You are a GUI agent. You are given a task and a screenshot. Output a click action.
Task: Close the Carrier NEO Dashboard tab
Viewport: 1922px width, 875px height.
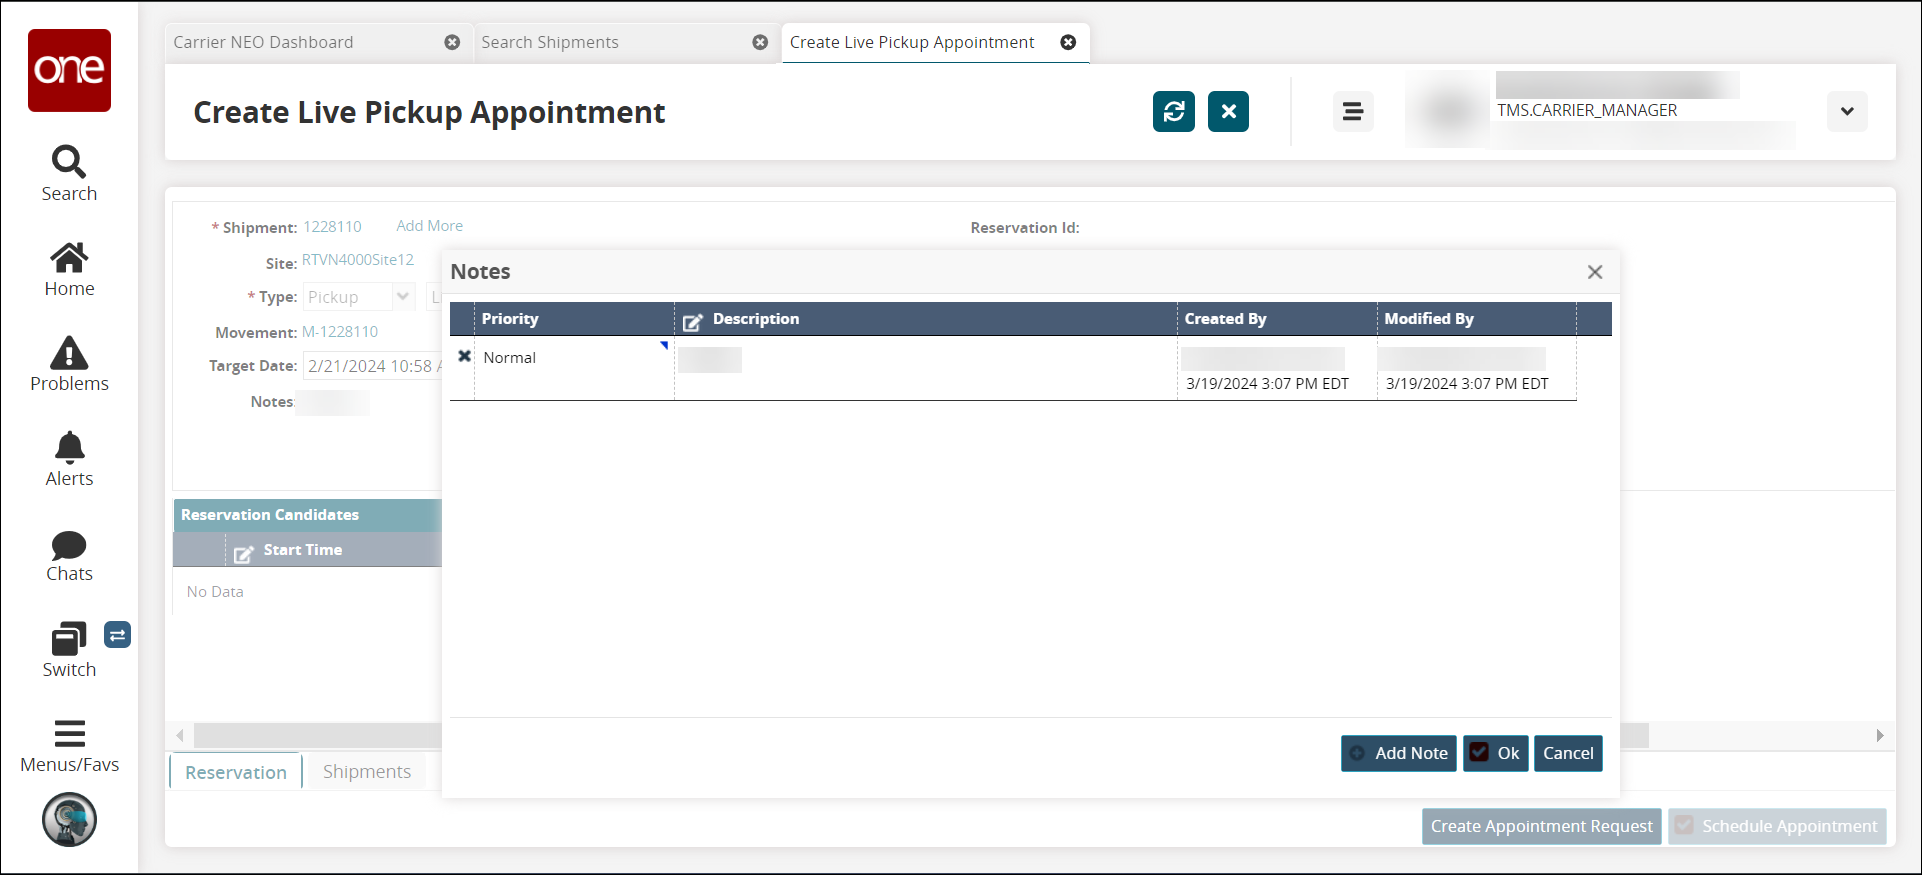(452, 42)
